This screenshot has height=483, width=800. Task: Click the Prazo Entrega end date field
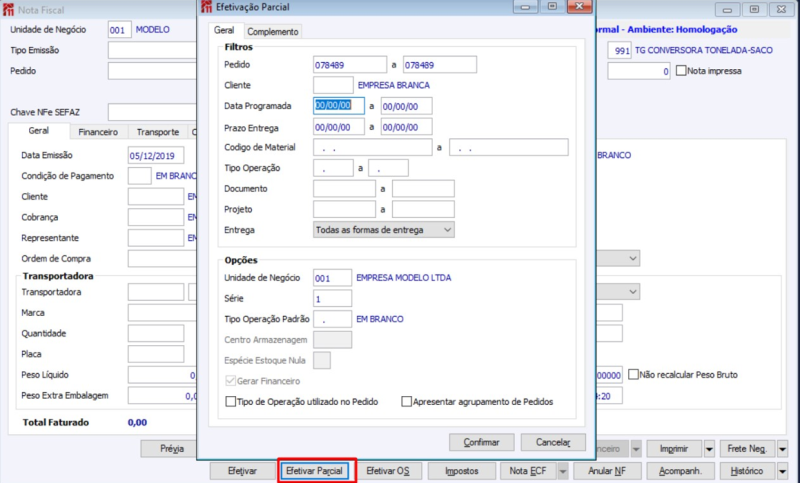pyautogui.click(x=407, y=127)
